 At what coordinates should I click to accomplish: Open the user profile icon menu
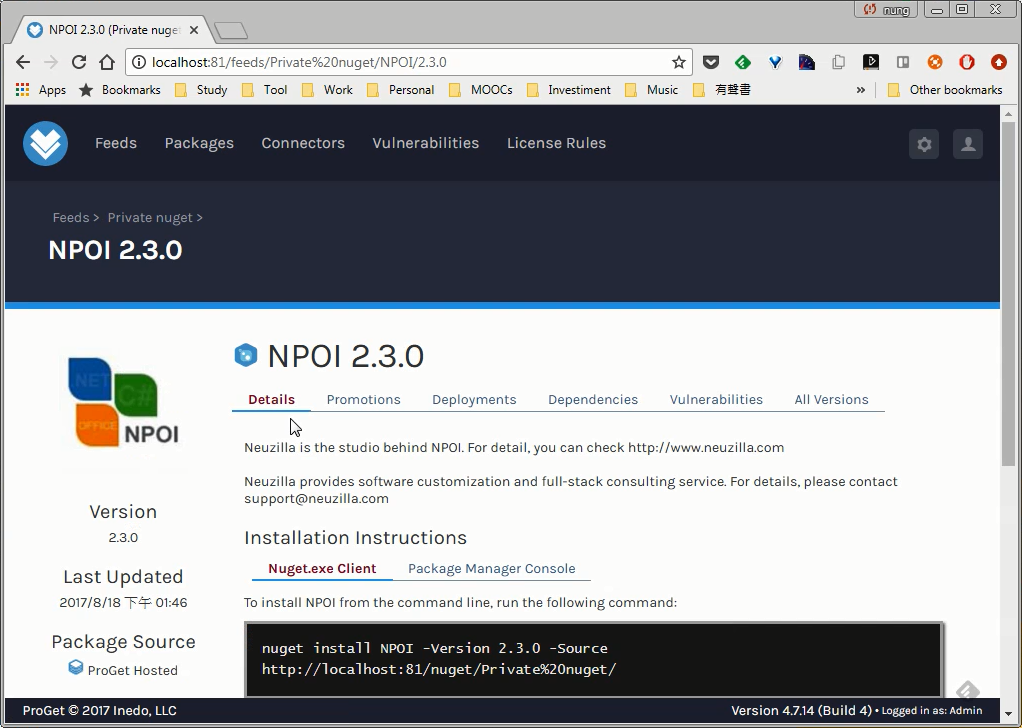click(x=968, y=144)
